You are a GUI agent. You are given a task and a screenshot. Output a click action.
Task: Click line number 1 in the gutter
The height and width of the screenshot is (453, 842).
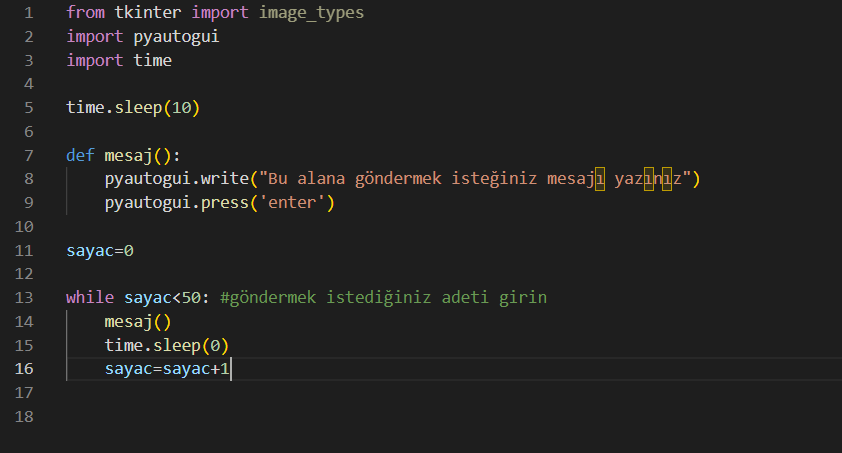coord(29,12)
